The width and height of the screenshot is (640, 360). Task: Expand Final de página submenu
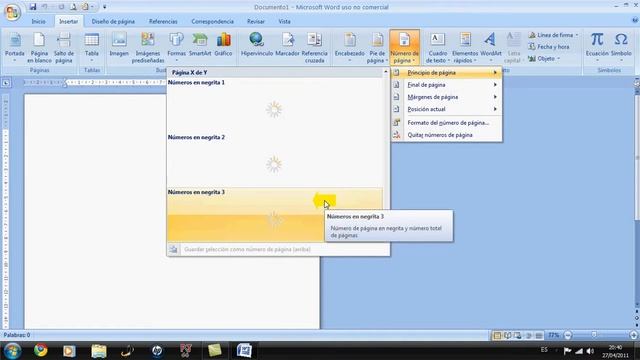[x=447, y=85]
